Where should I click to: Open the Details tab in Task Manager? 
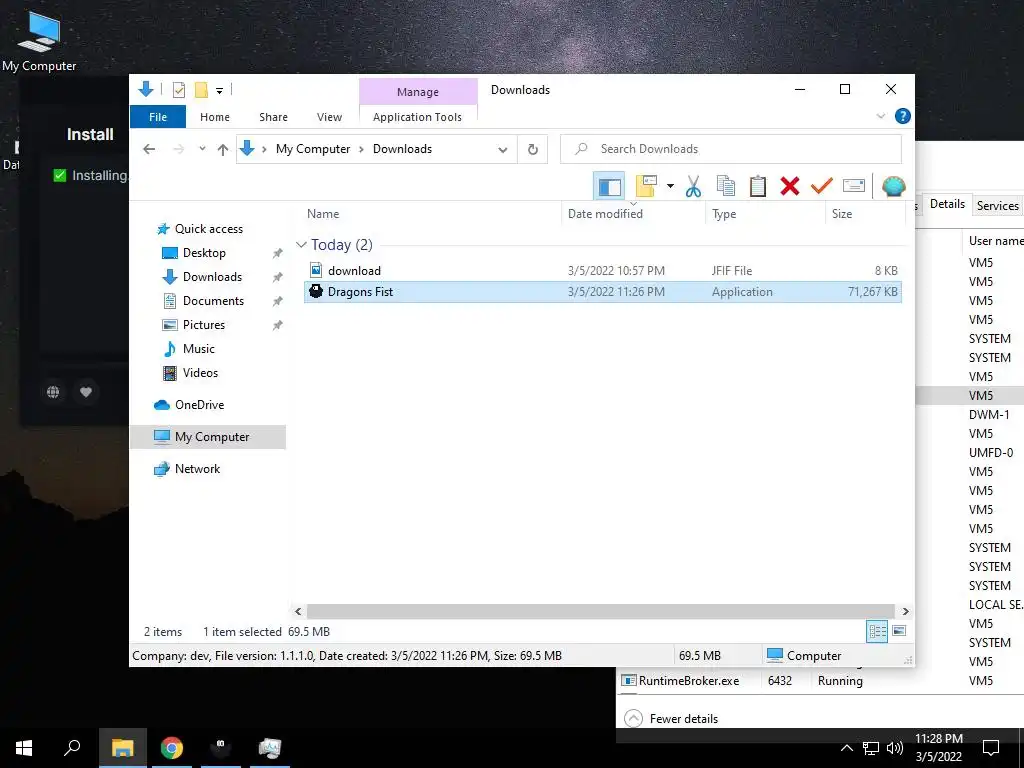coord(947,204)
